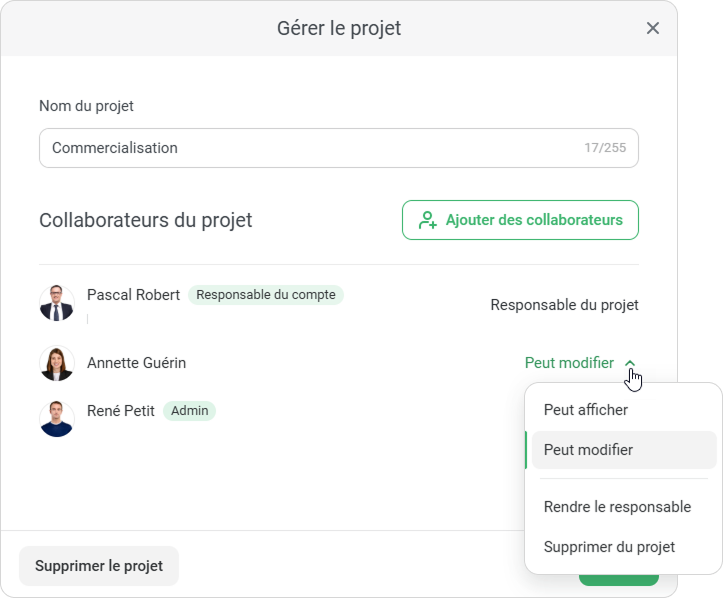Open Annette Guérin's Peut modifier permission dropdown
Screen dimensions: 723x598
(570, 363)
